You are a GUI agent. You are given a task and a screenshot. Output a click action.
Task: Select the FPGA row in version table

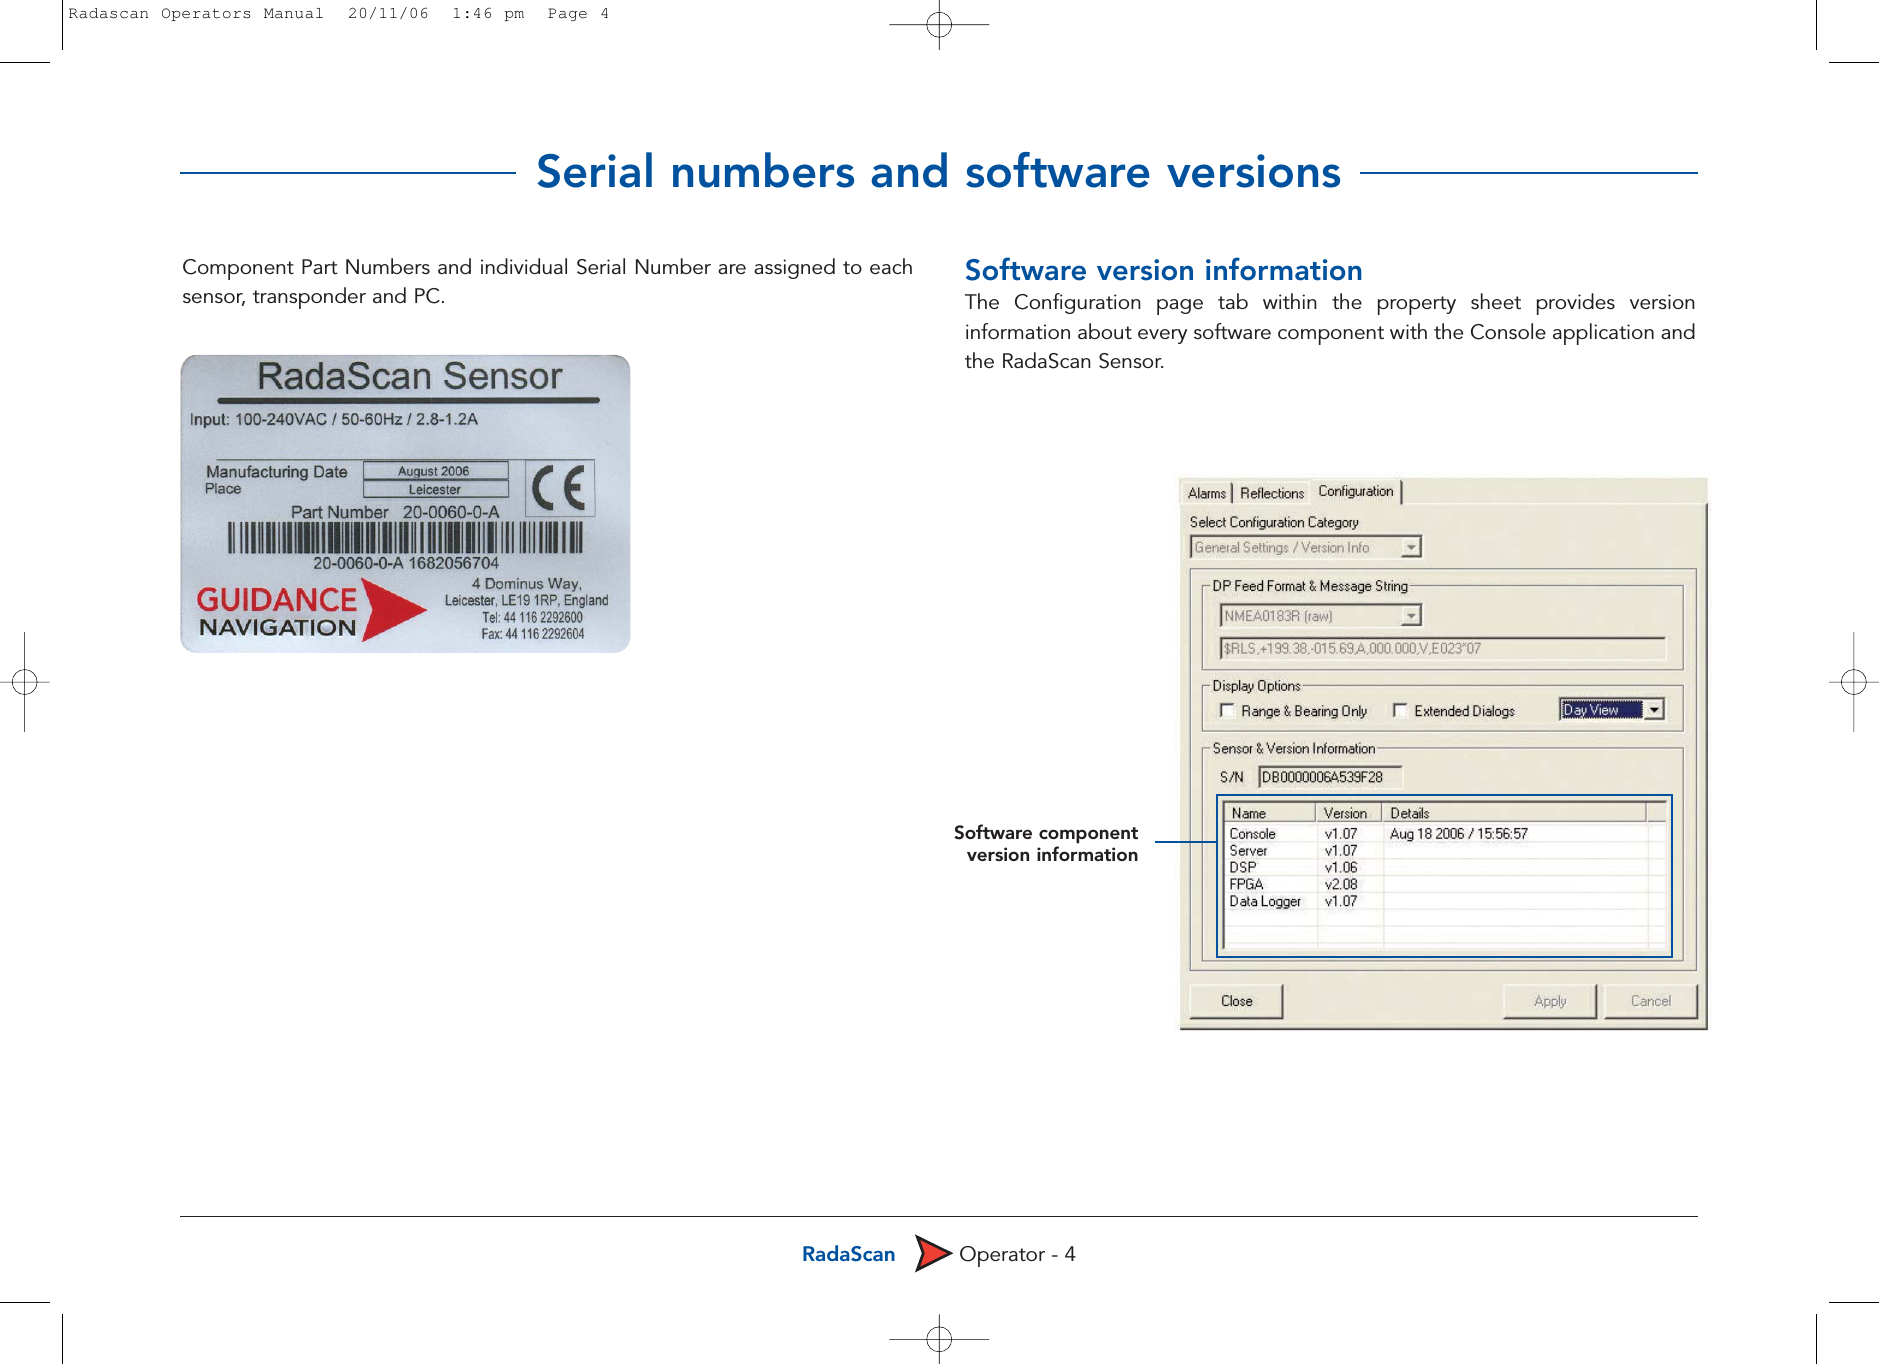click(x=1443, y=884)
